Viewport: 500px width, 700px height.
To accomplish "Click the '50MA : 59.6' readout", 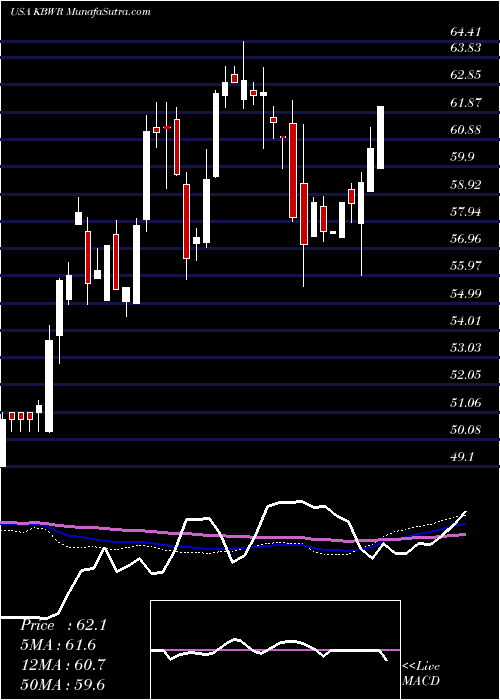I will click(x=63, y=684).
